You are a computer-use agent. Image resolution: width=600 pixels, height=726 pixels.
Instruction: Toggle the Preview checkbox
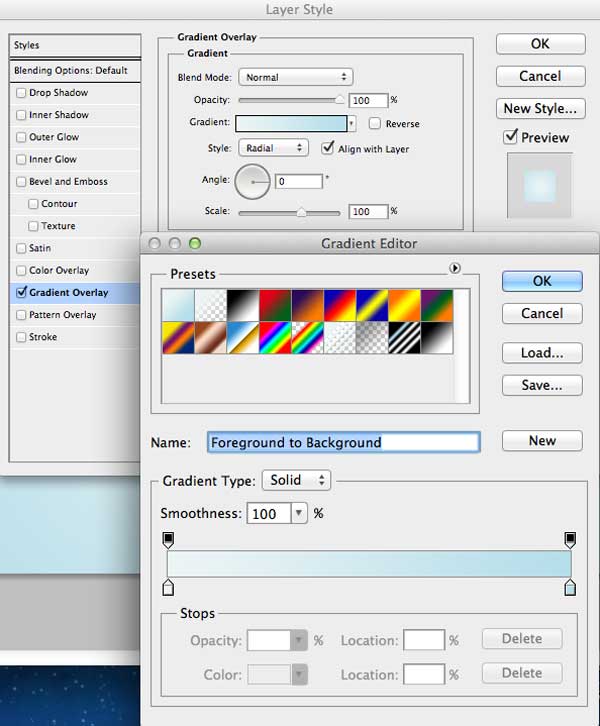point(510,137)
